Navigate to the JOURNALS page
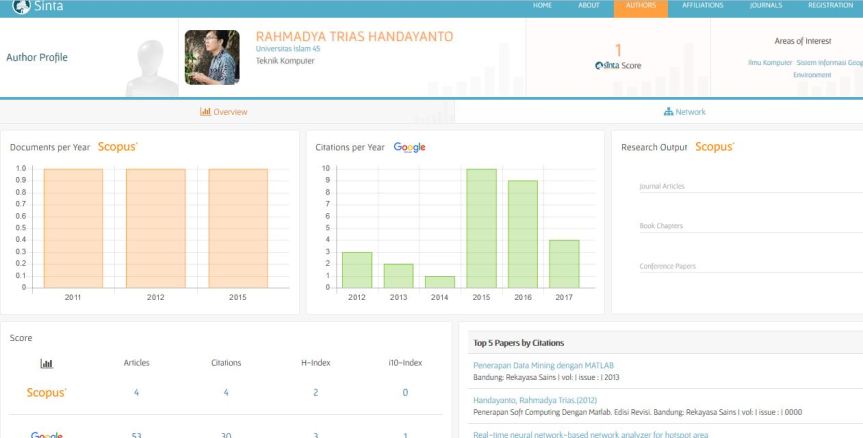The height and width of the screenshot is (438, 863). click(765, 6)
